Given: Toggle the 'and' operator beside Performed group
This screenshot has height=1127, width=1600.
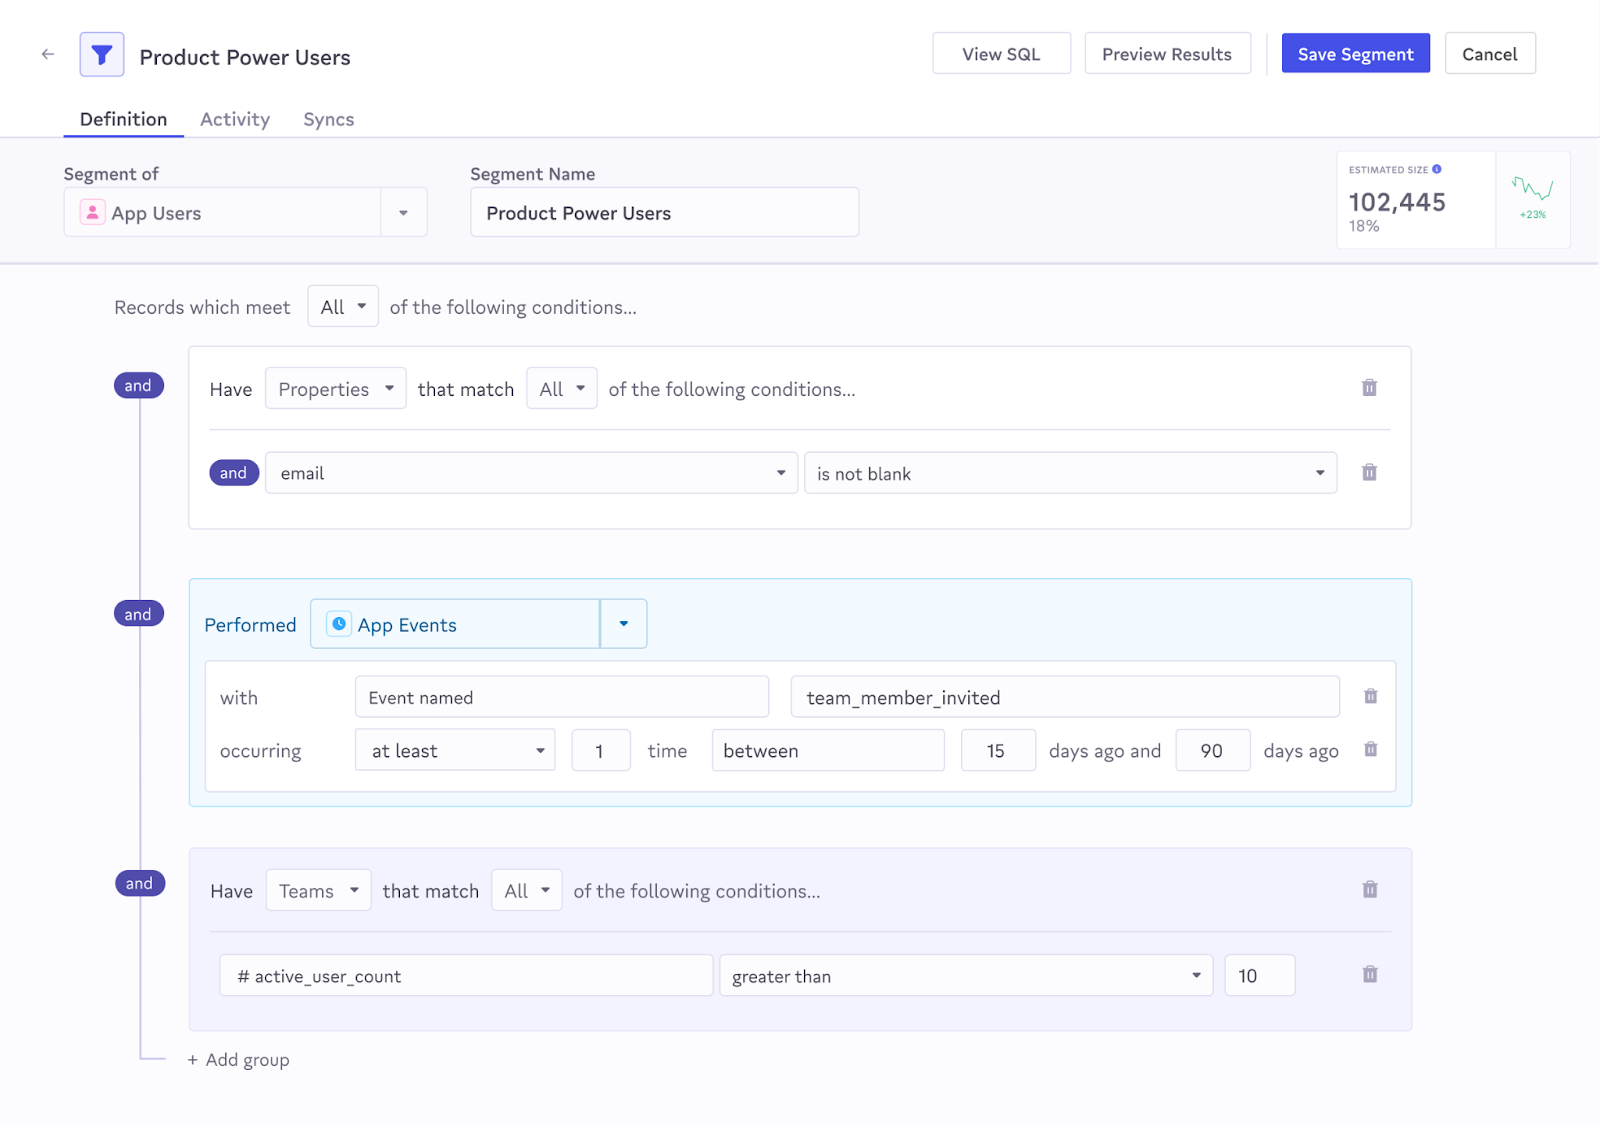Looking at the screenshot, I should pos(138,614).
